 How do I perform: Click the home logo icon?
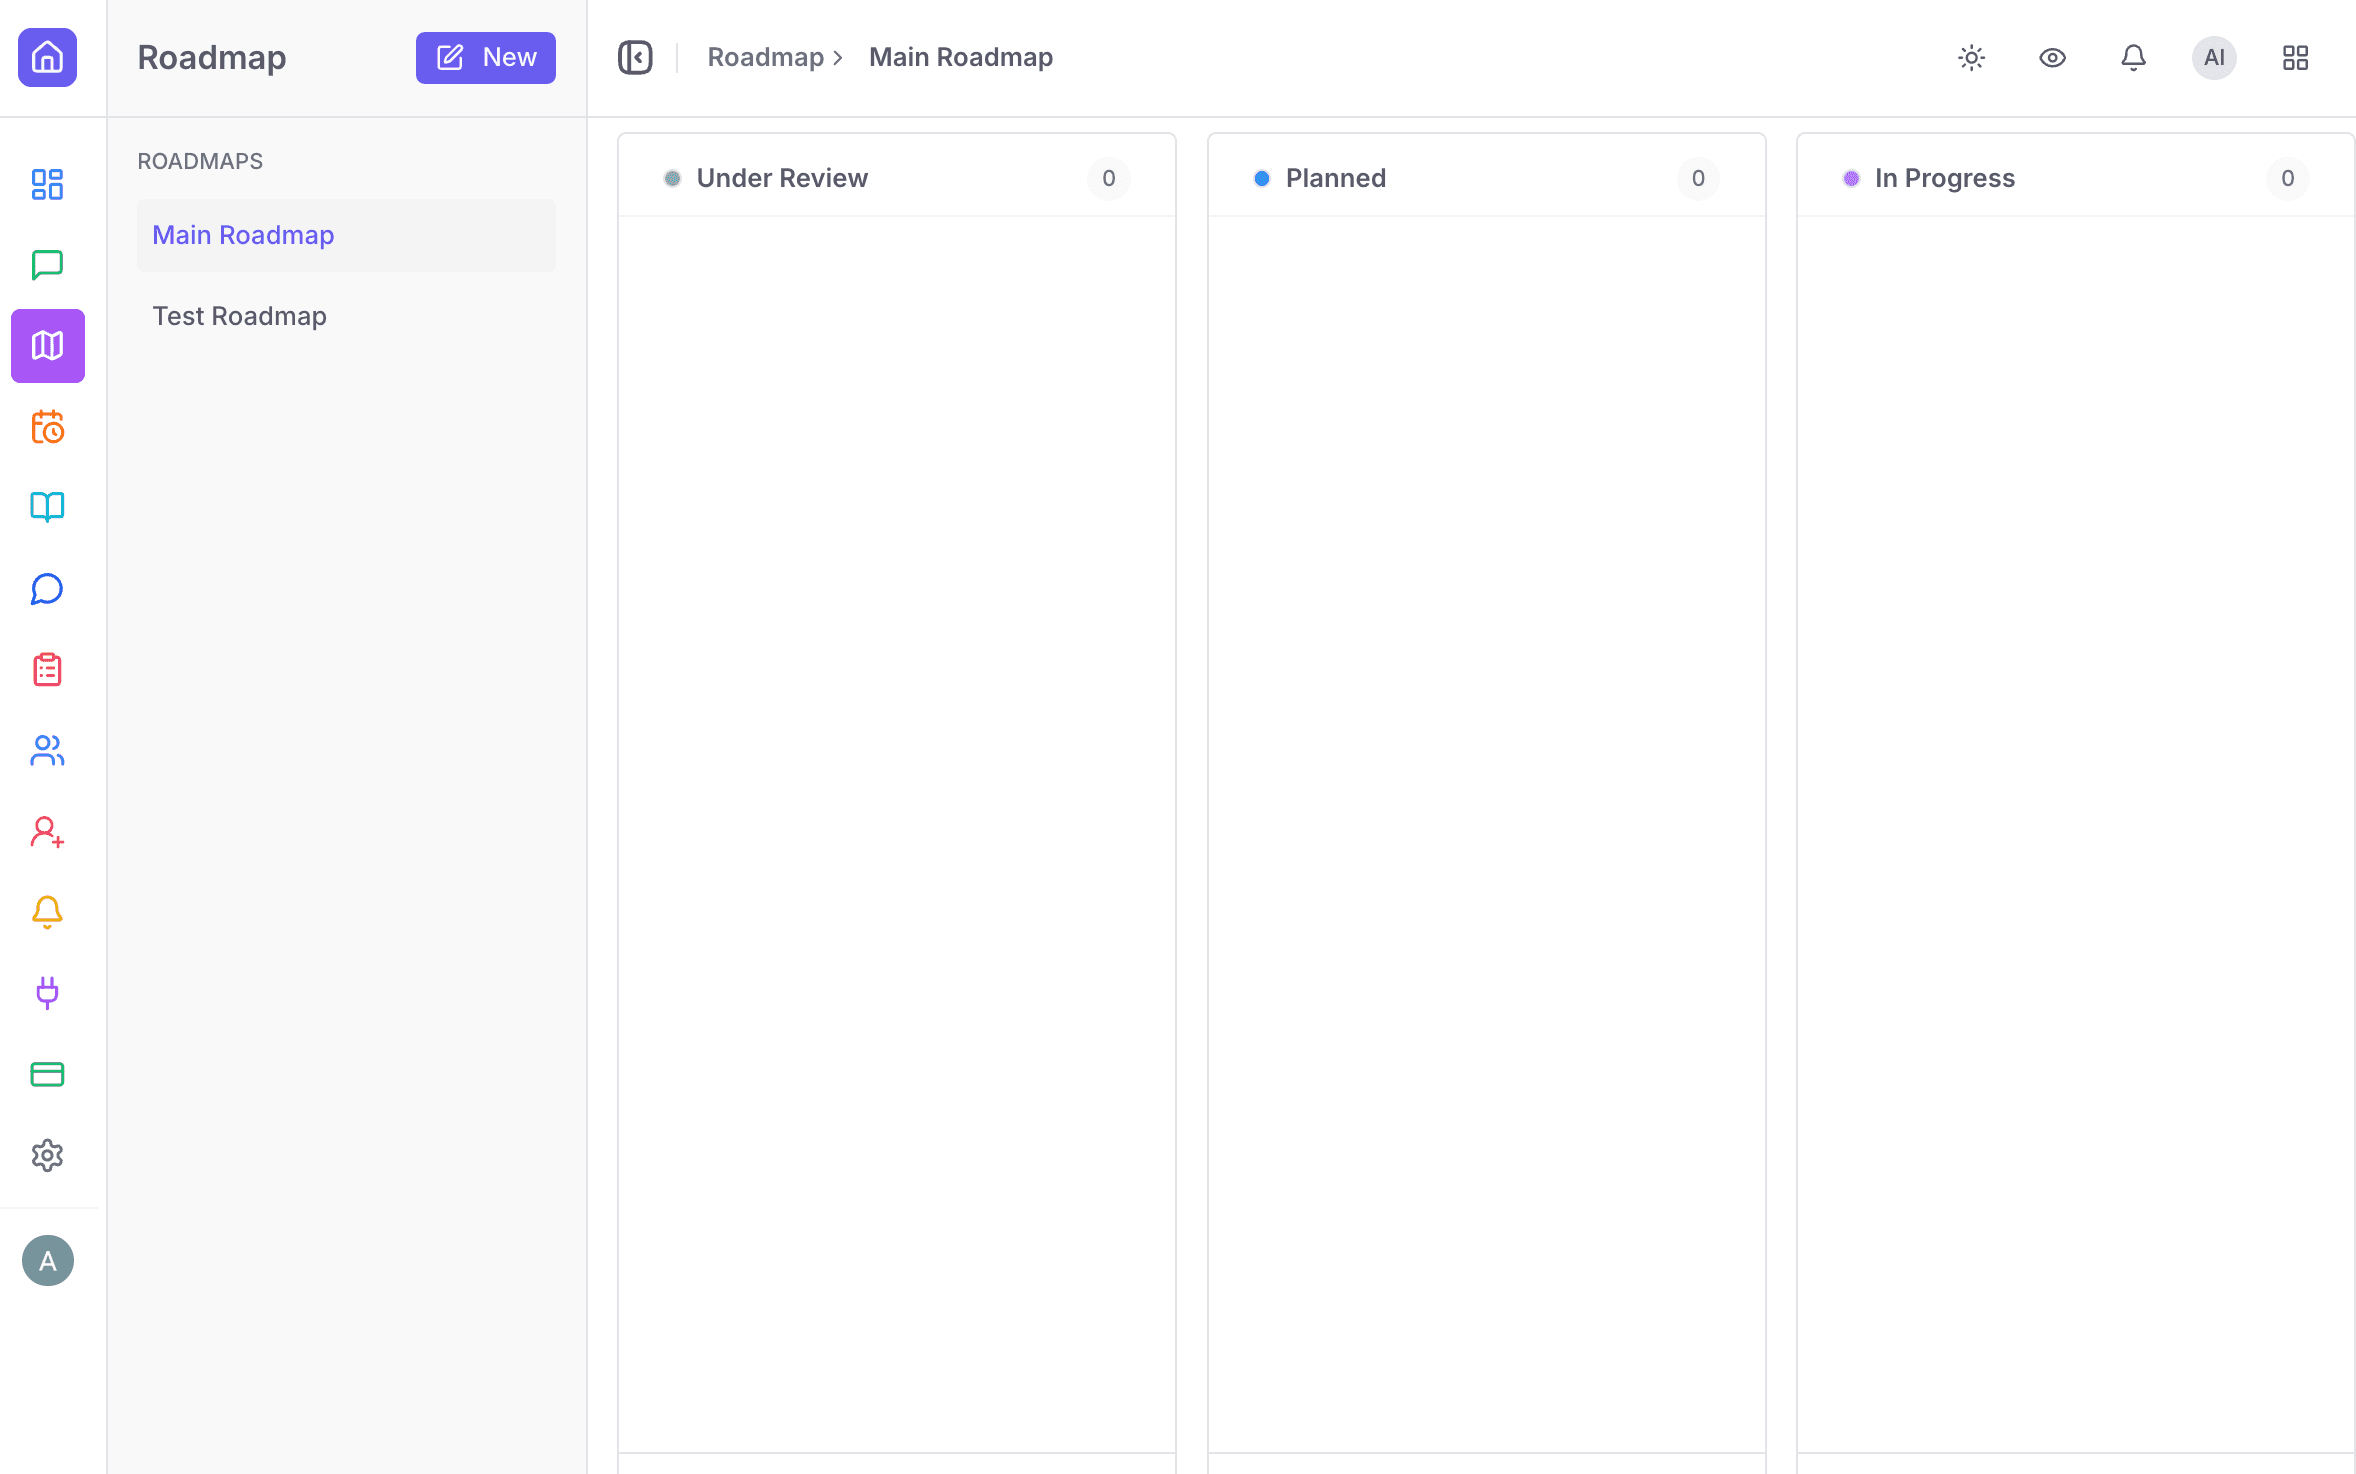[x=47, y=57]
